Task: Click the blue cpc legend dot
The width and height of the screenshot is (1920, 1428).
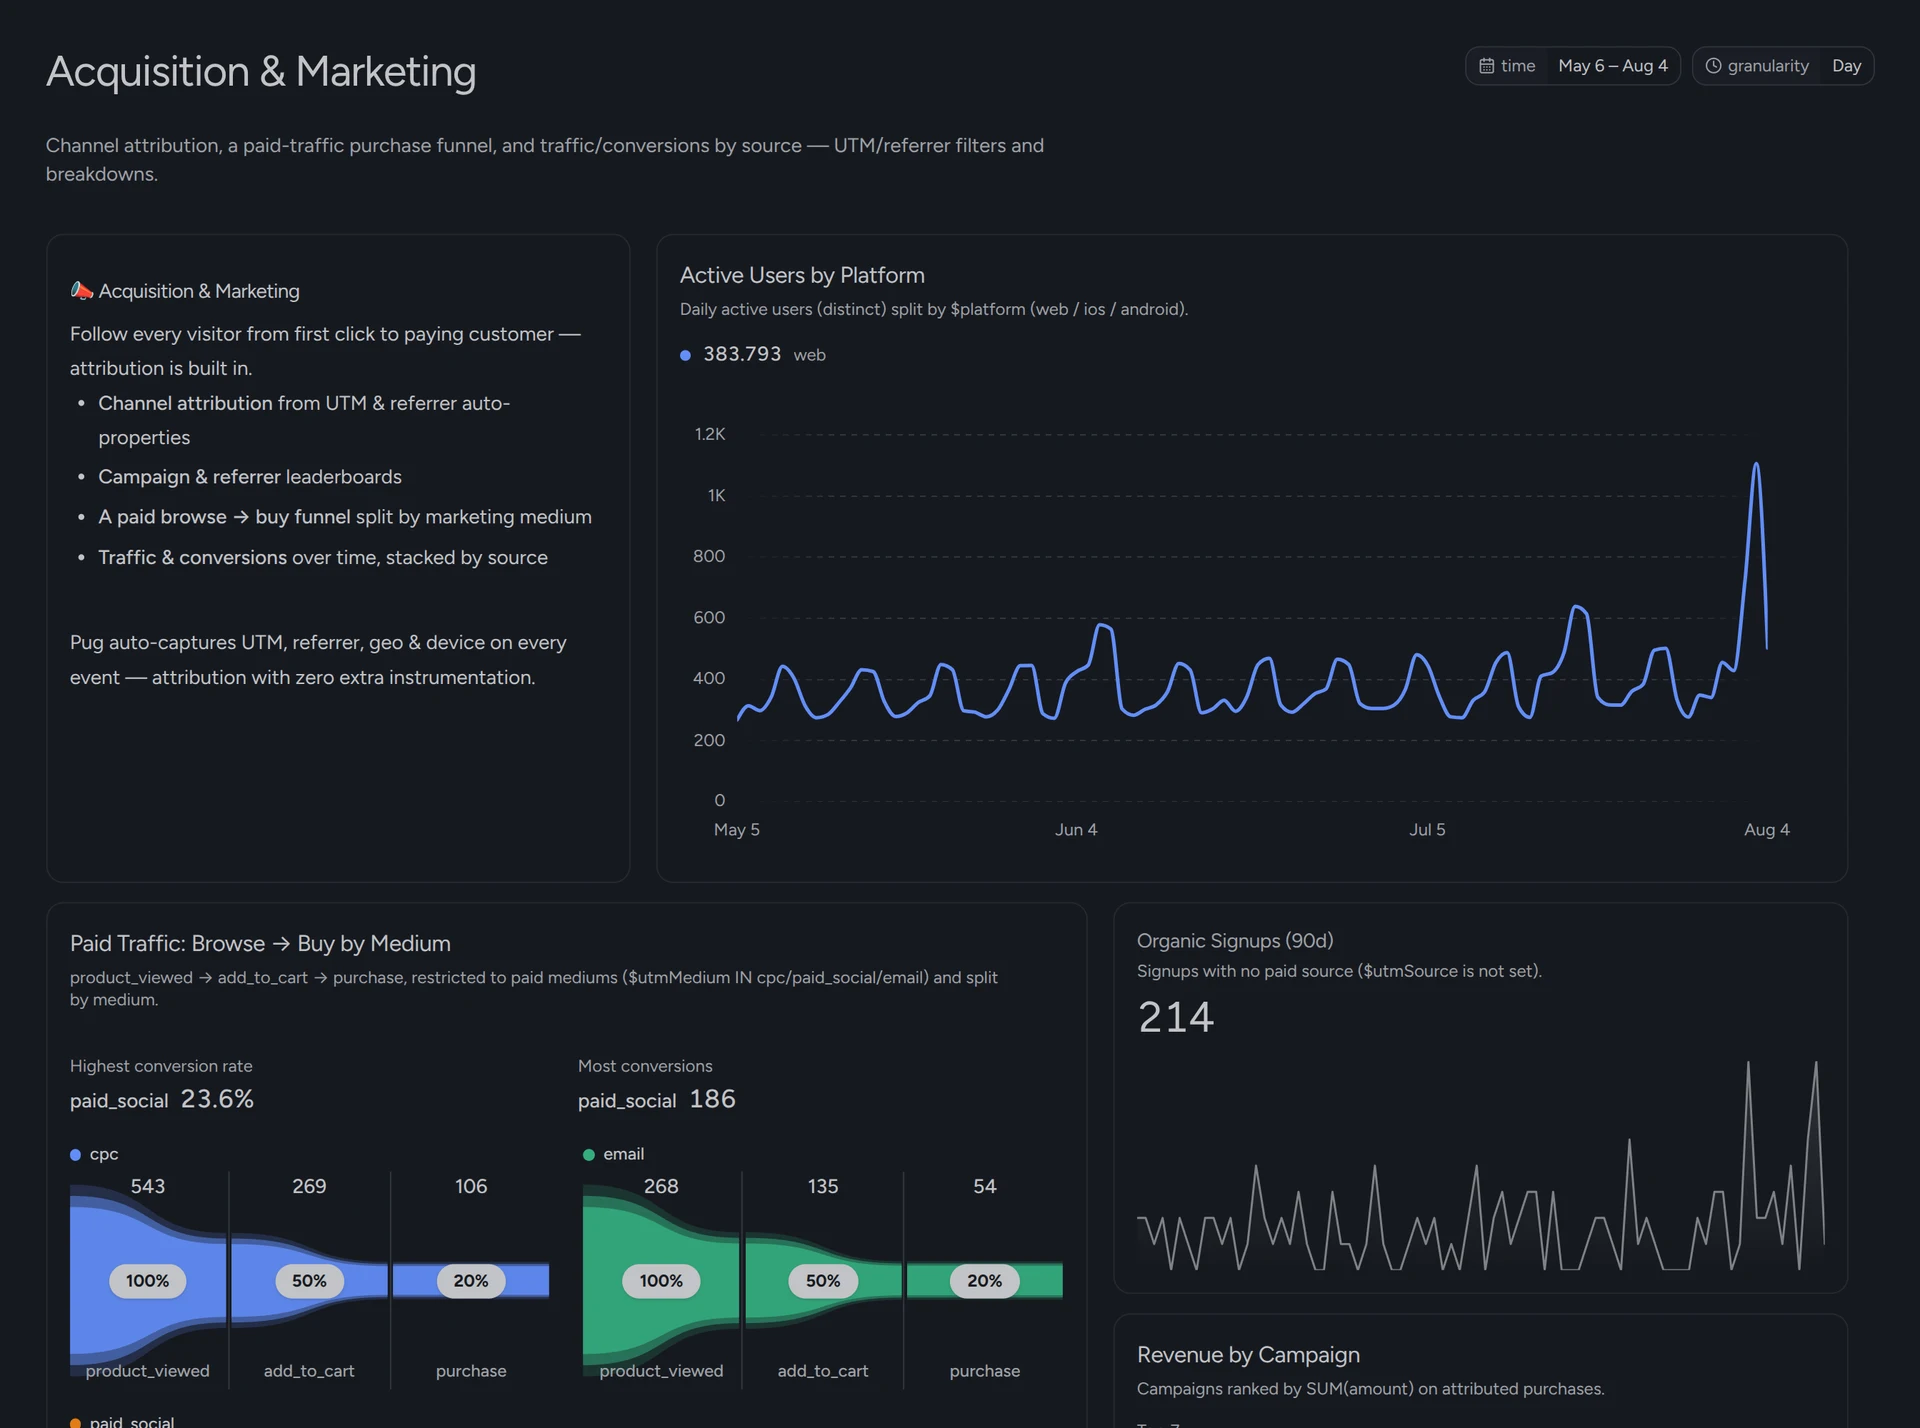Action: pyautogui.click(x=75, y=1155)
